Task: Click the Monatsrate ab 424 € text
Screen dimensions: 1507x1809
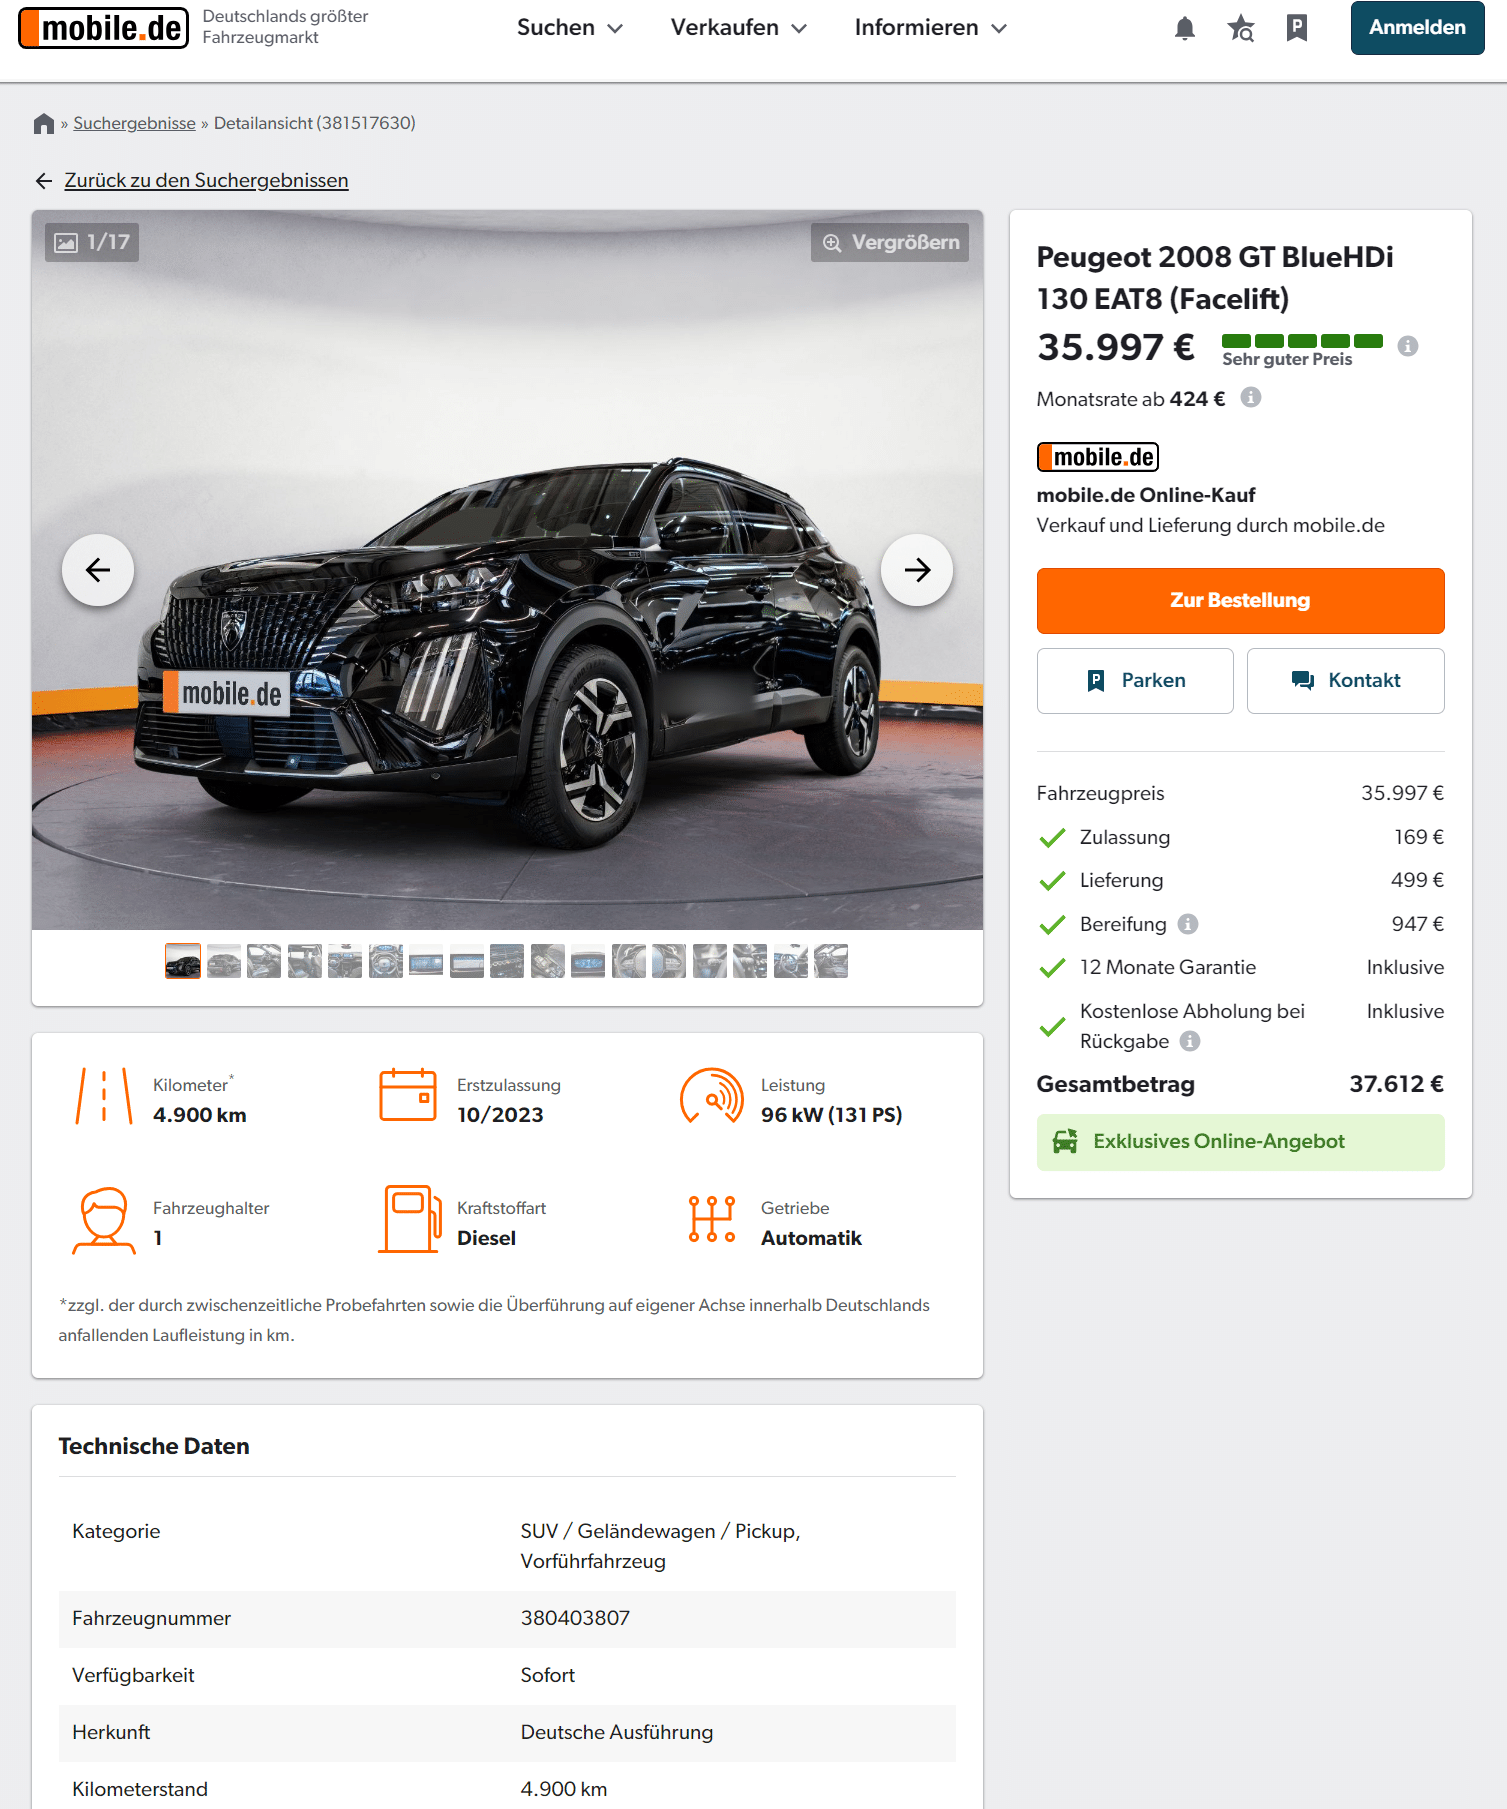Action: click(1131, 400)
